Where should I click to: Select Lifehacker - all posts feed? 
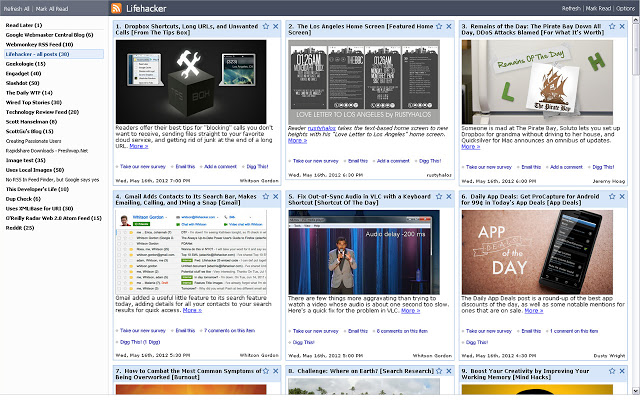coord(54,54)
